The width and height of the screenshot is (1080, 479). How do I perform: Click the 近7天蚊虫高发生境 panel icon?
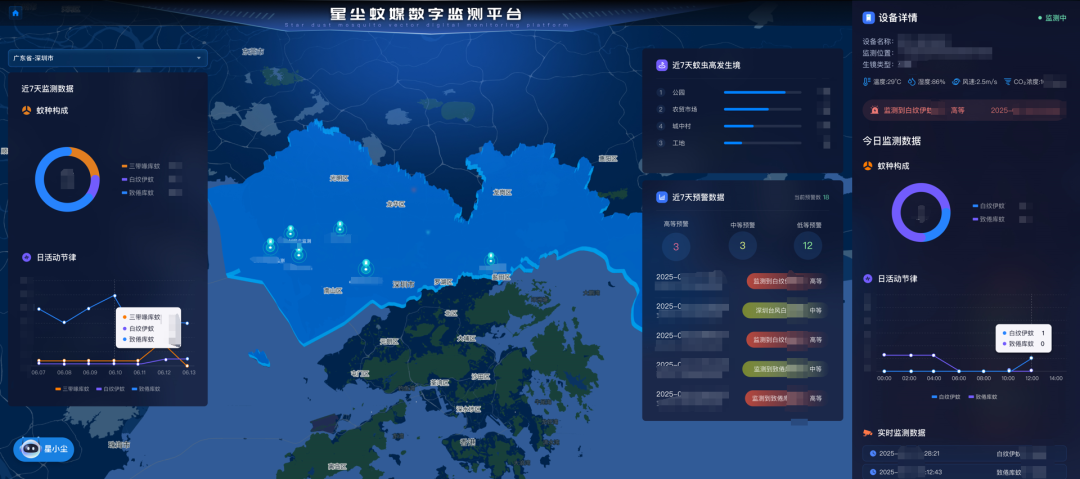(x=662, y=65)
